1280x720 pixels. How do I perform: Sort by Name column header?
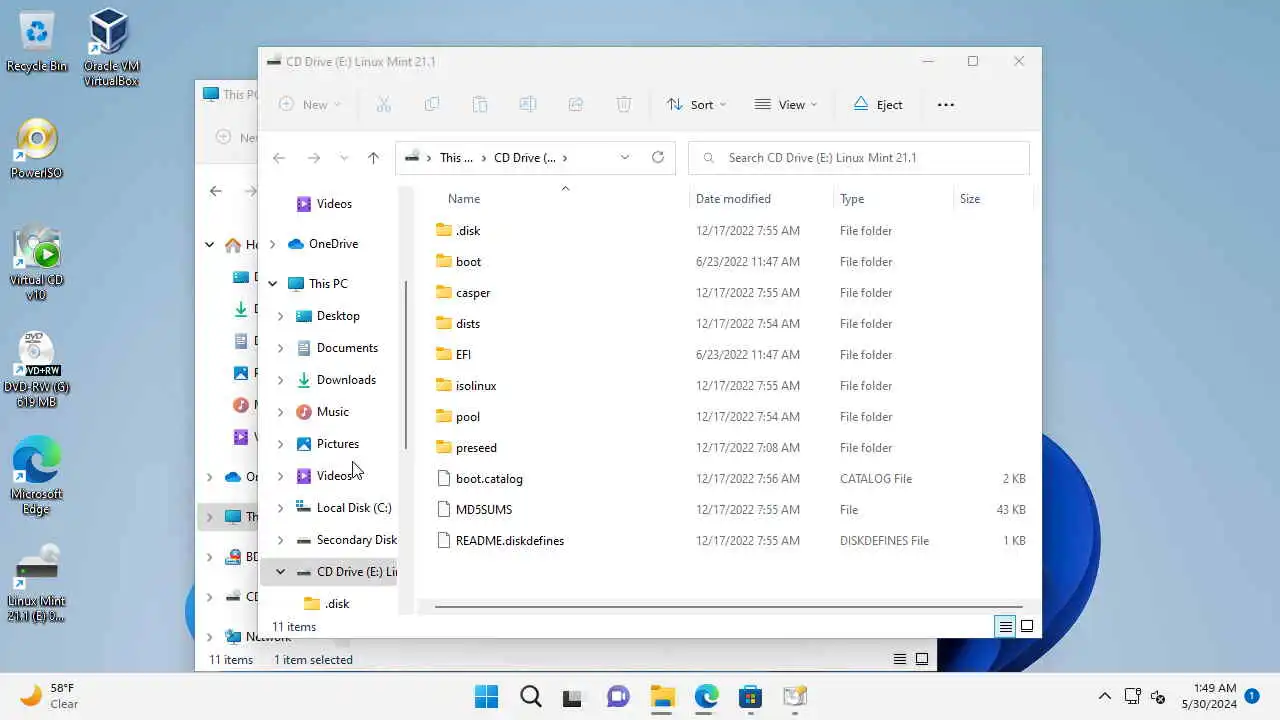point(464,199)
